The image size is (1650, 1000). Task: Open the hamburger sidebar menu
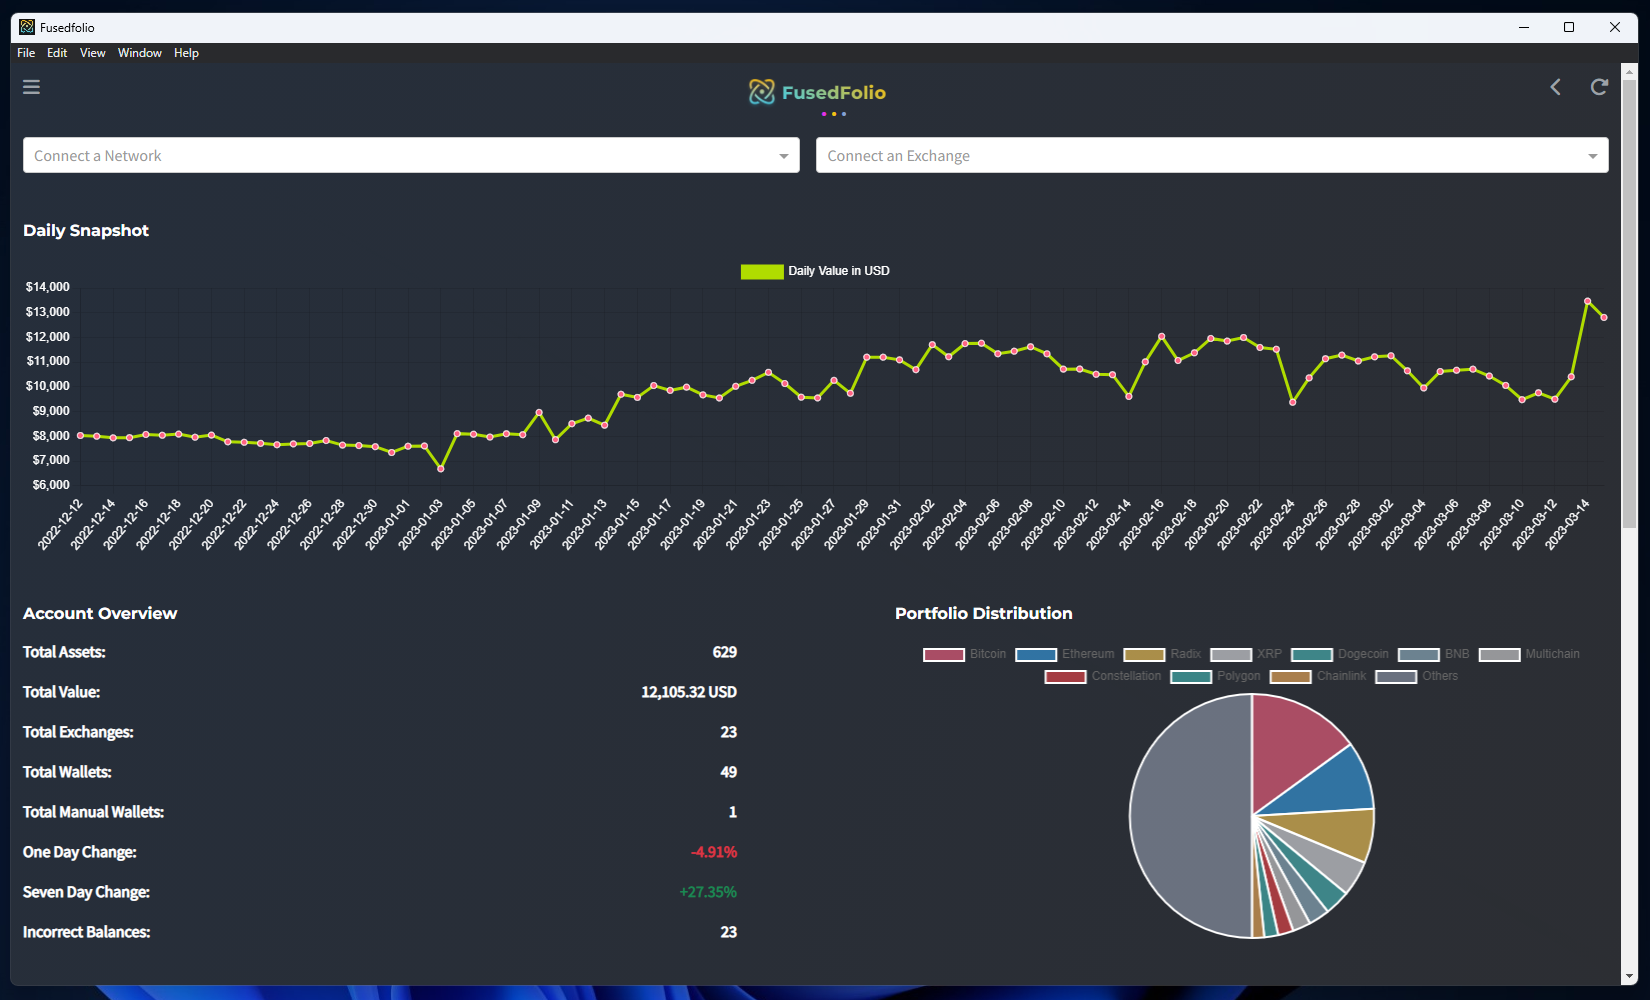click(x=32, y=87)
